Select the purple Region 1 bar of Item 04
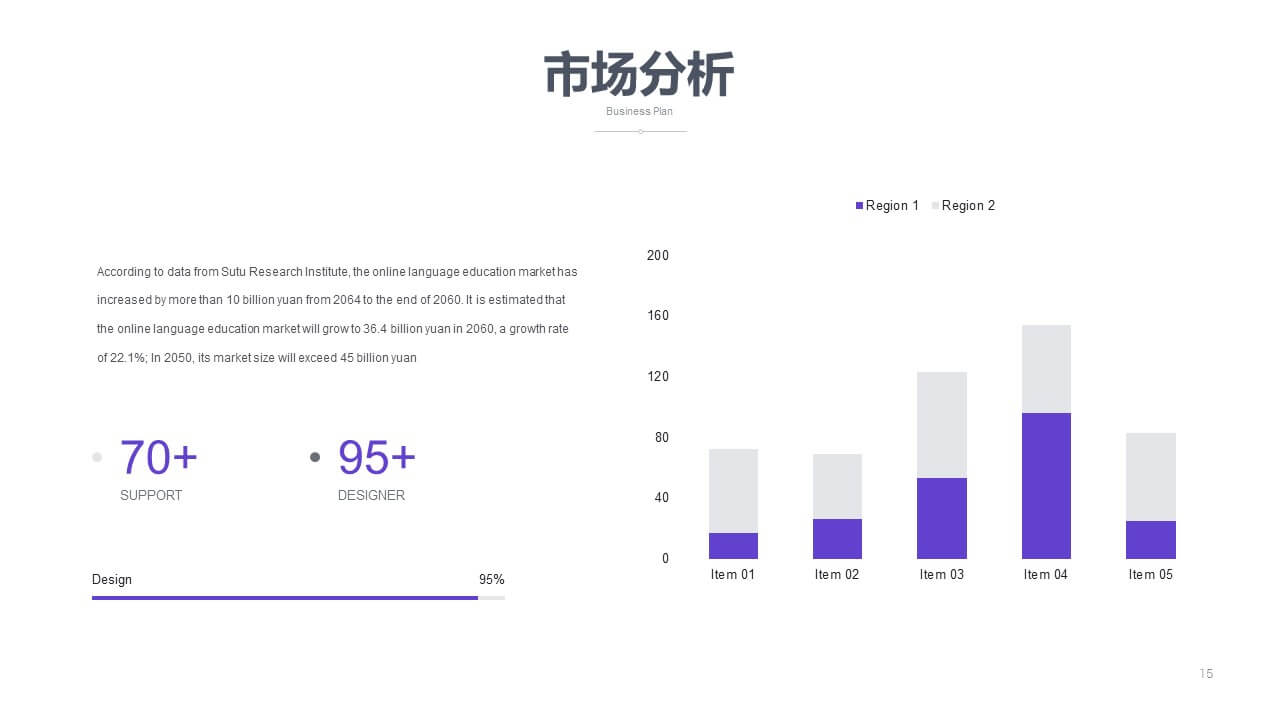 coord(1046,486)
